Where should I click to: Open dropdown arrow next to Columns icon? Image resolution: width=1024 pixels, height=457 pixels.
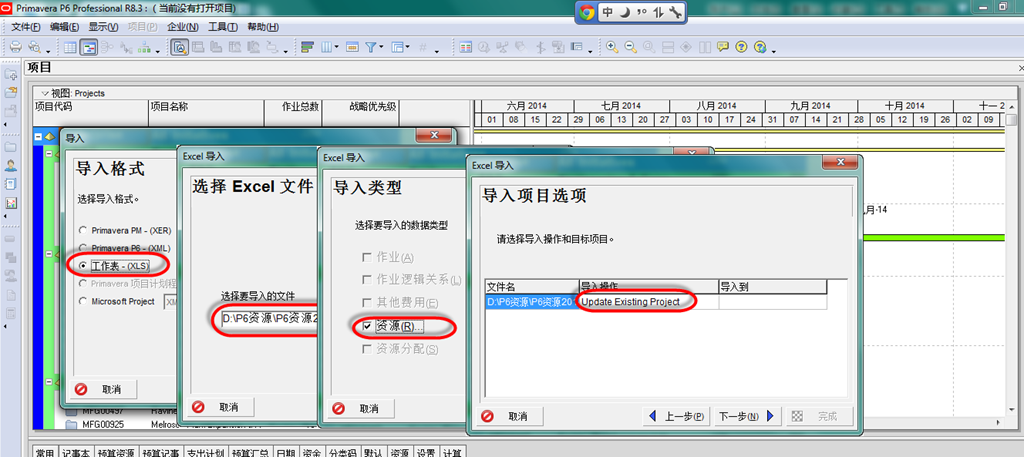[x=337, y=48]
